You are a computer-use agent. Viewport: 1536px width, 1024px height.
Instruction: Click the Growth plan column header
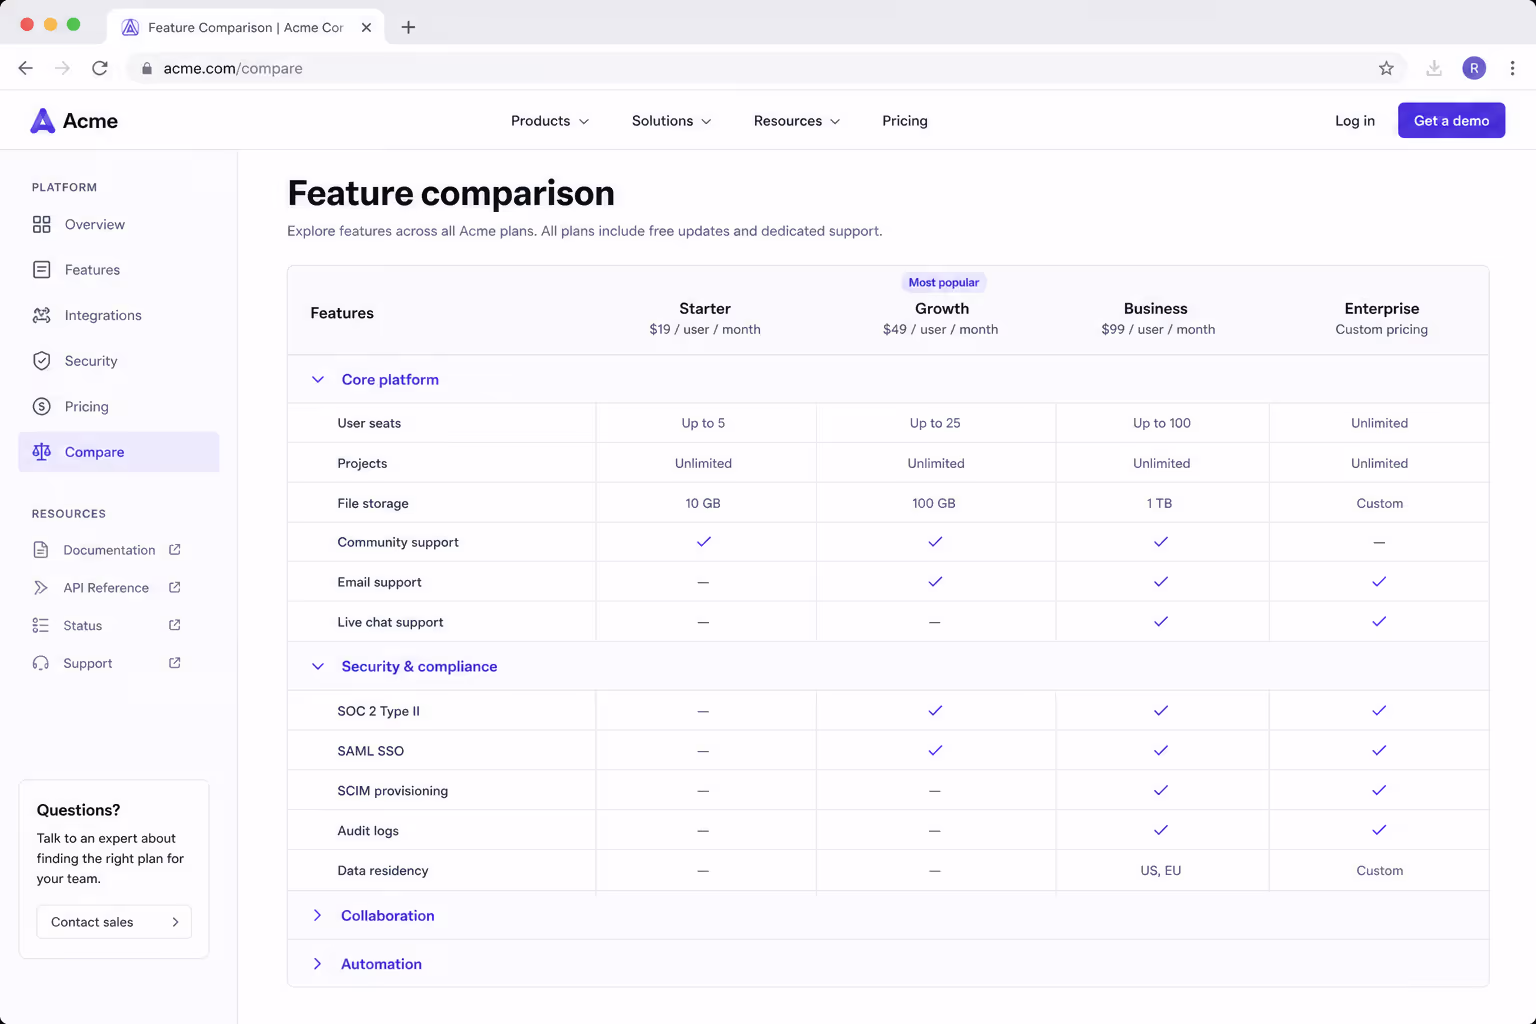tap(941, 318)
